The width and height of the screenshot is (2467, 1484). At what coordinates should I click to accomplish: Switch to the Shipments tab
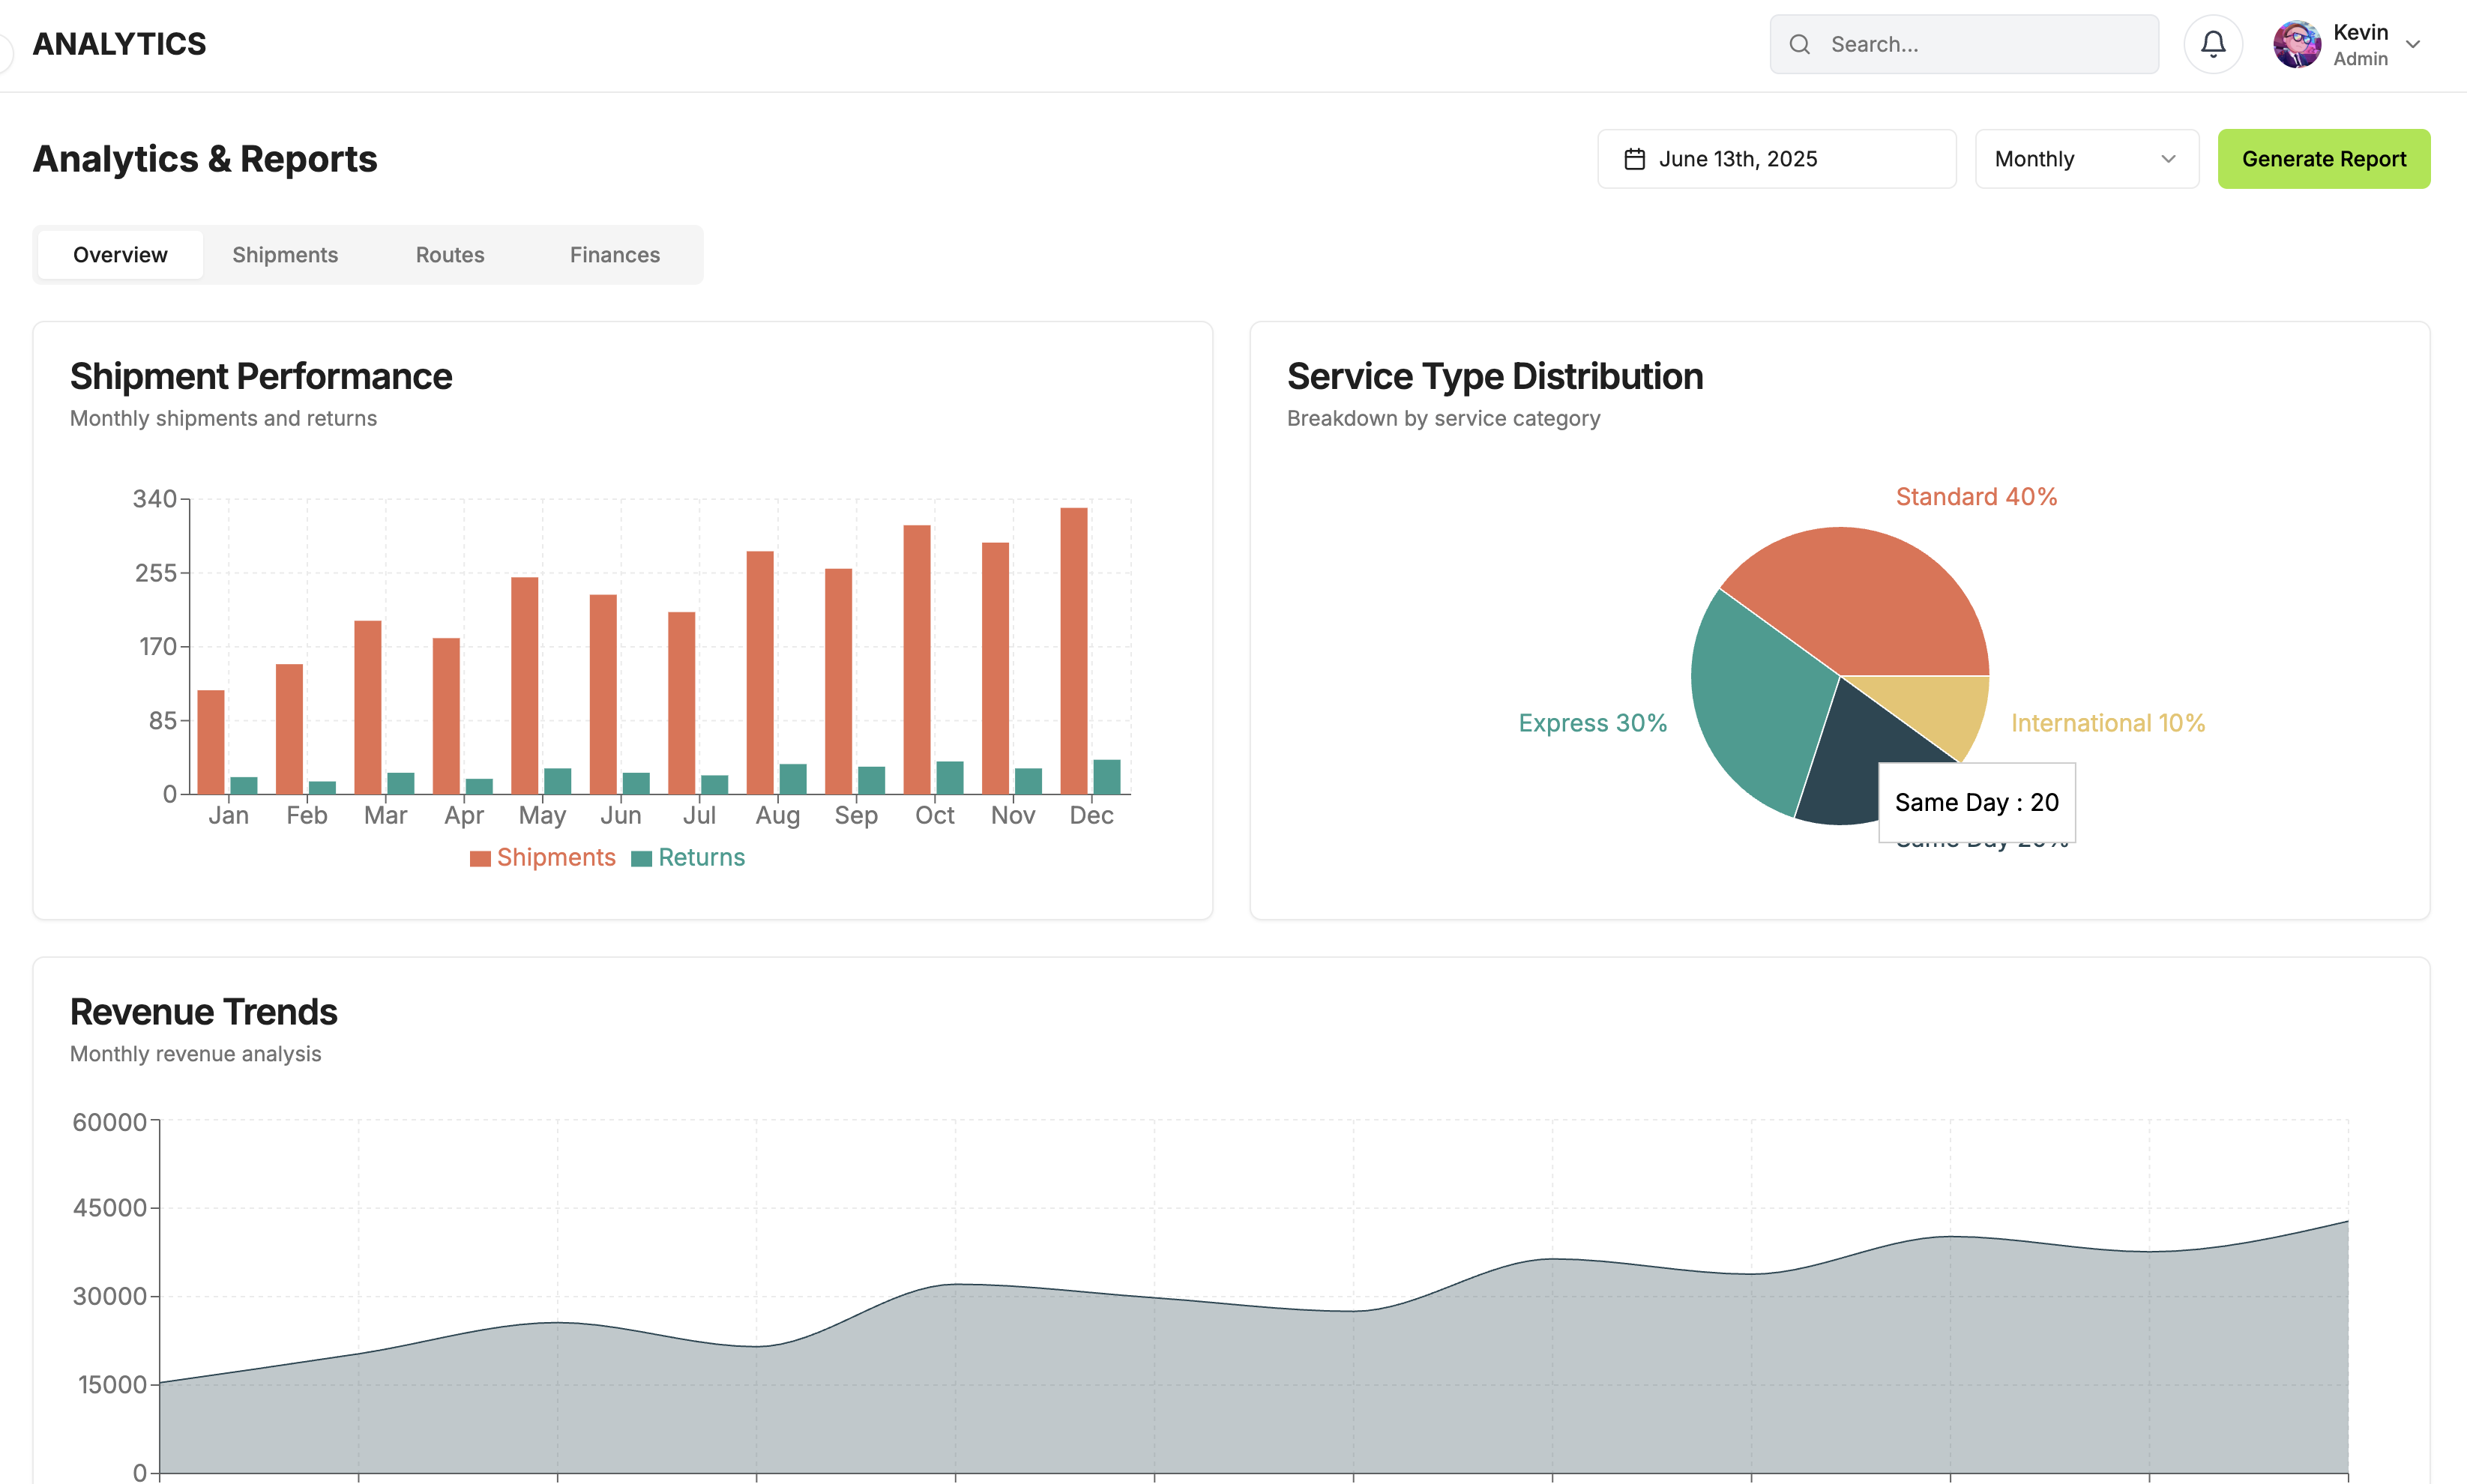click(285, 255)
